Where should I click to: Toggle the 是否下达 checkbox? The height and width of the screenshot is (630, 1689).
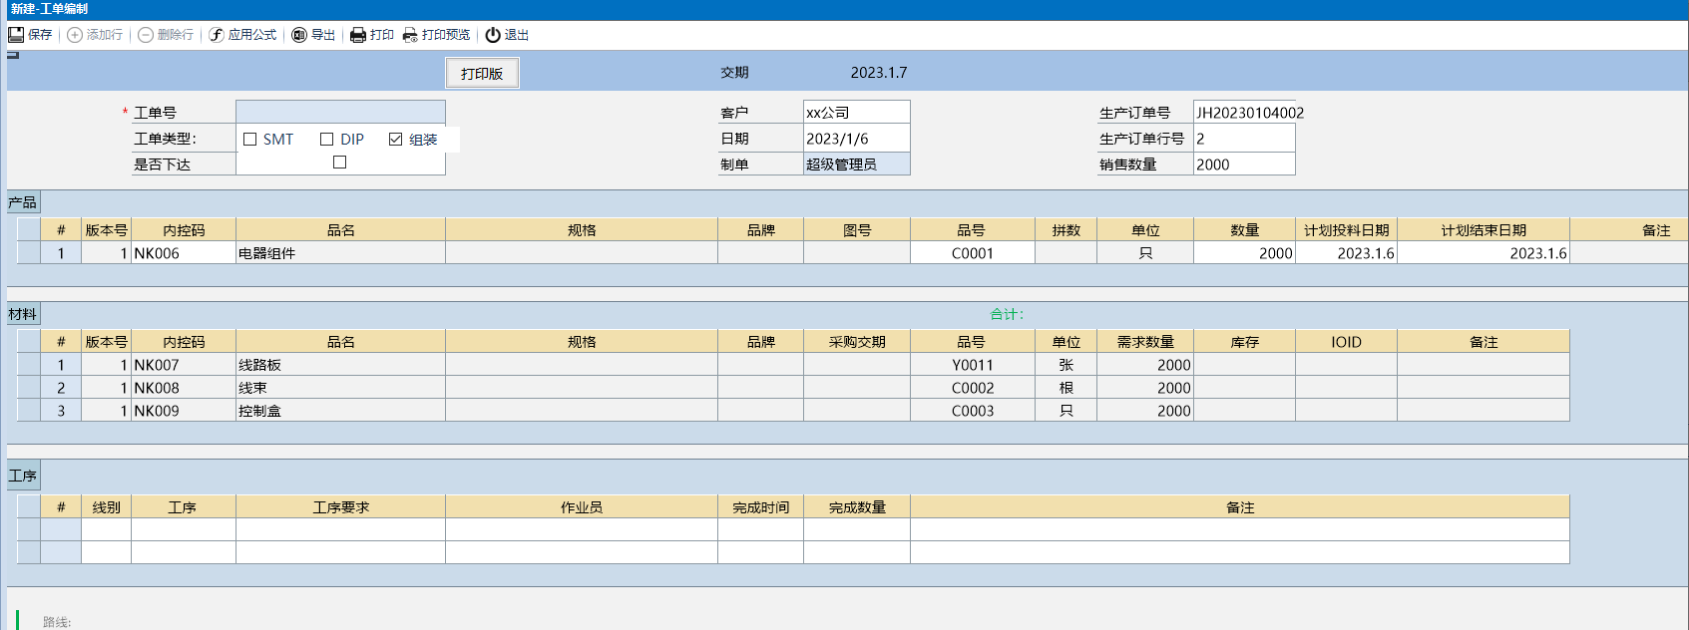[x=340, y=162]
